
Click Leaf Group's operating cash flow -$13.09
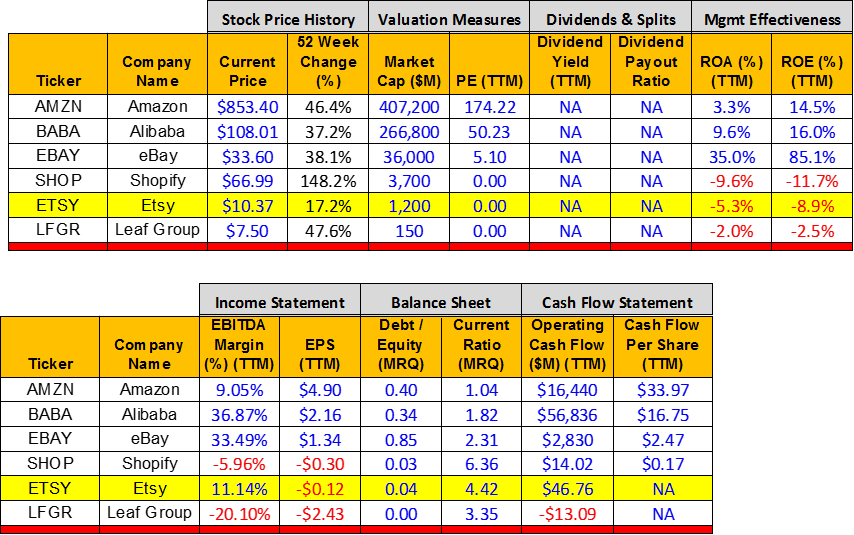pyautogui.click(x=567, y=514)
